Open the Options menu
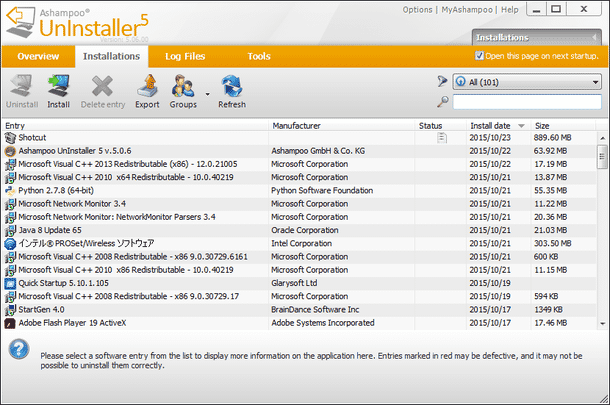Viewport: 610px width, 405px height. 417,10
